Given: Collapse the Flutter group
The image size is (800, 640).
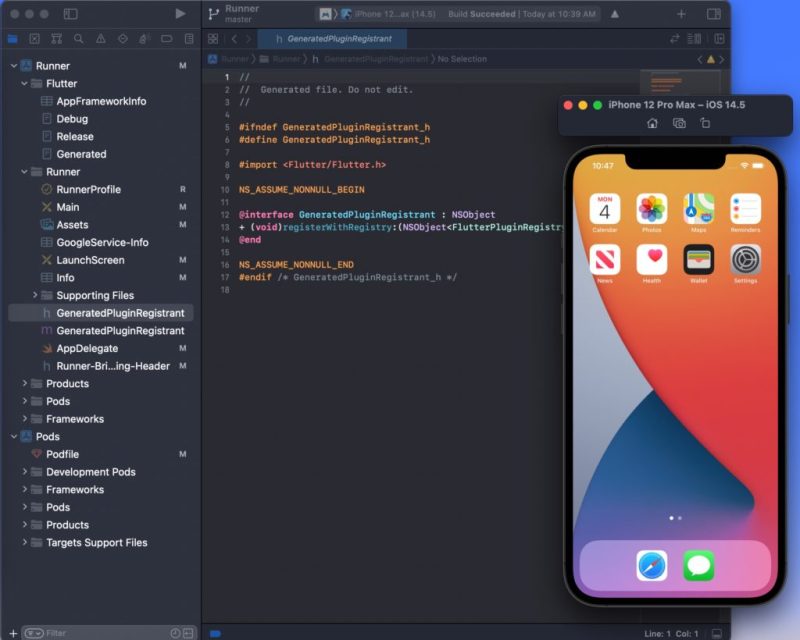Looking at the screenshot, I should [24, 83].
